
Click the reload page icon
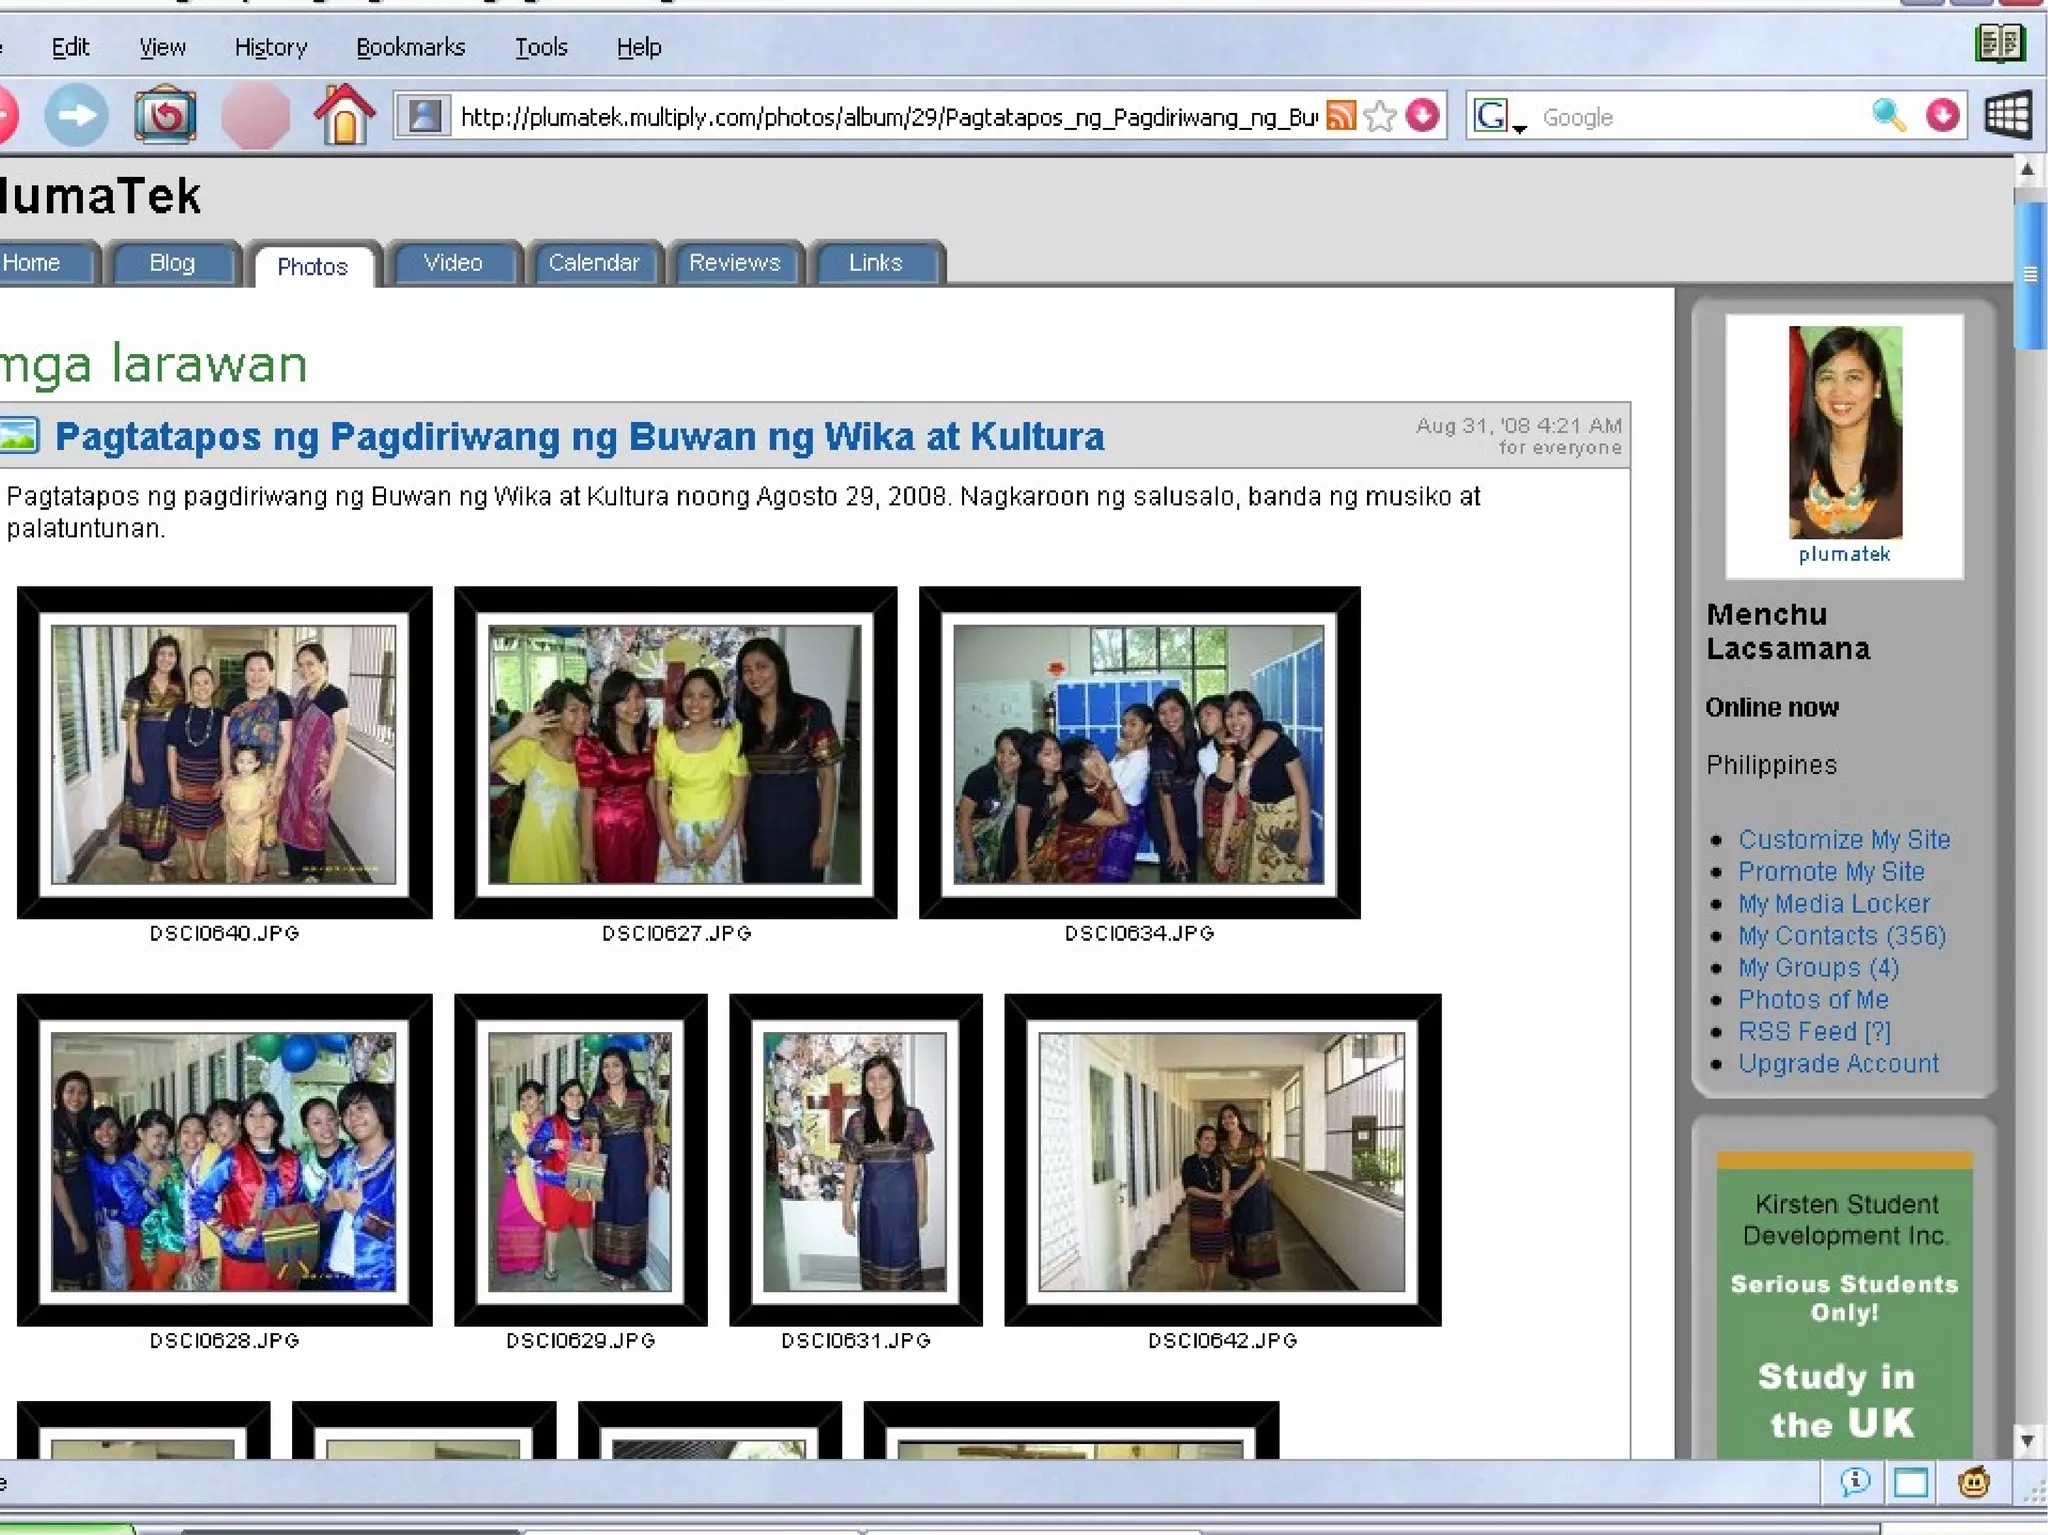(x=165, y=116)
